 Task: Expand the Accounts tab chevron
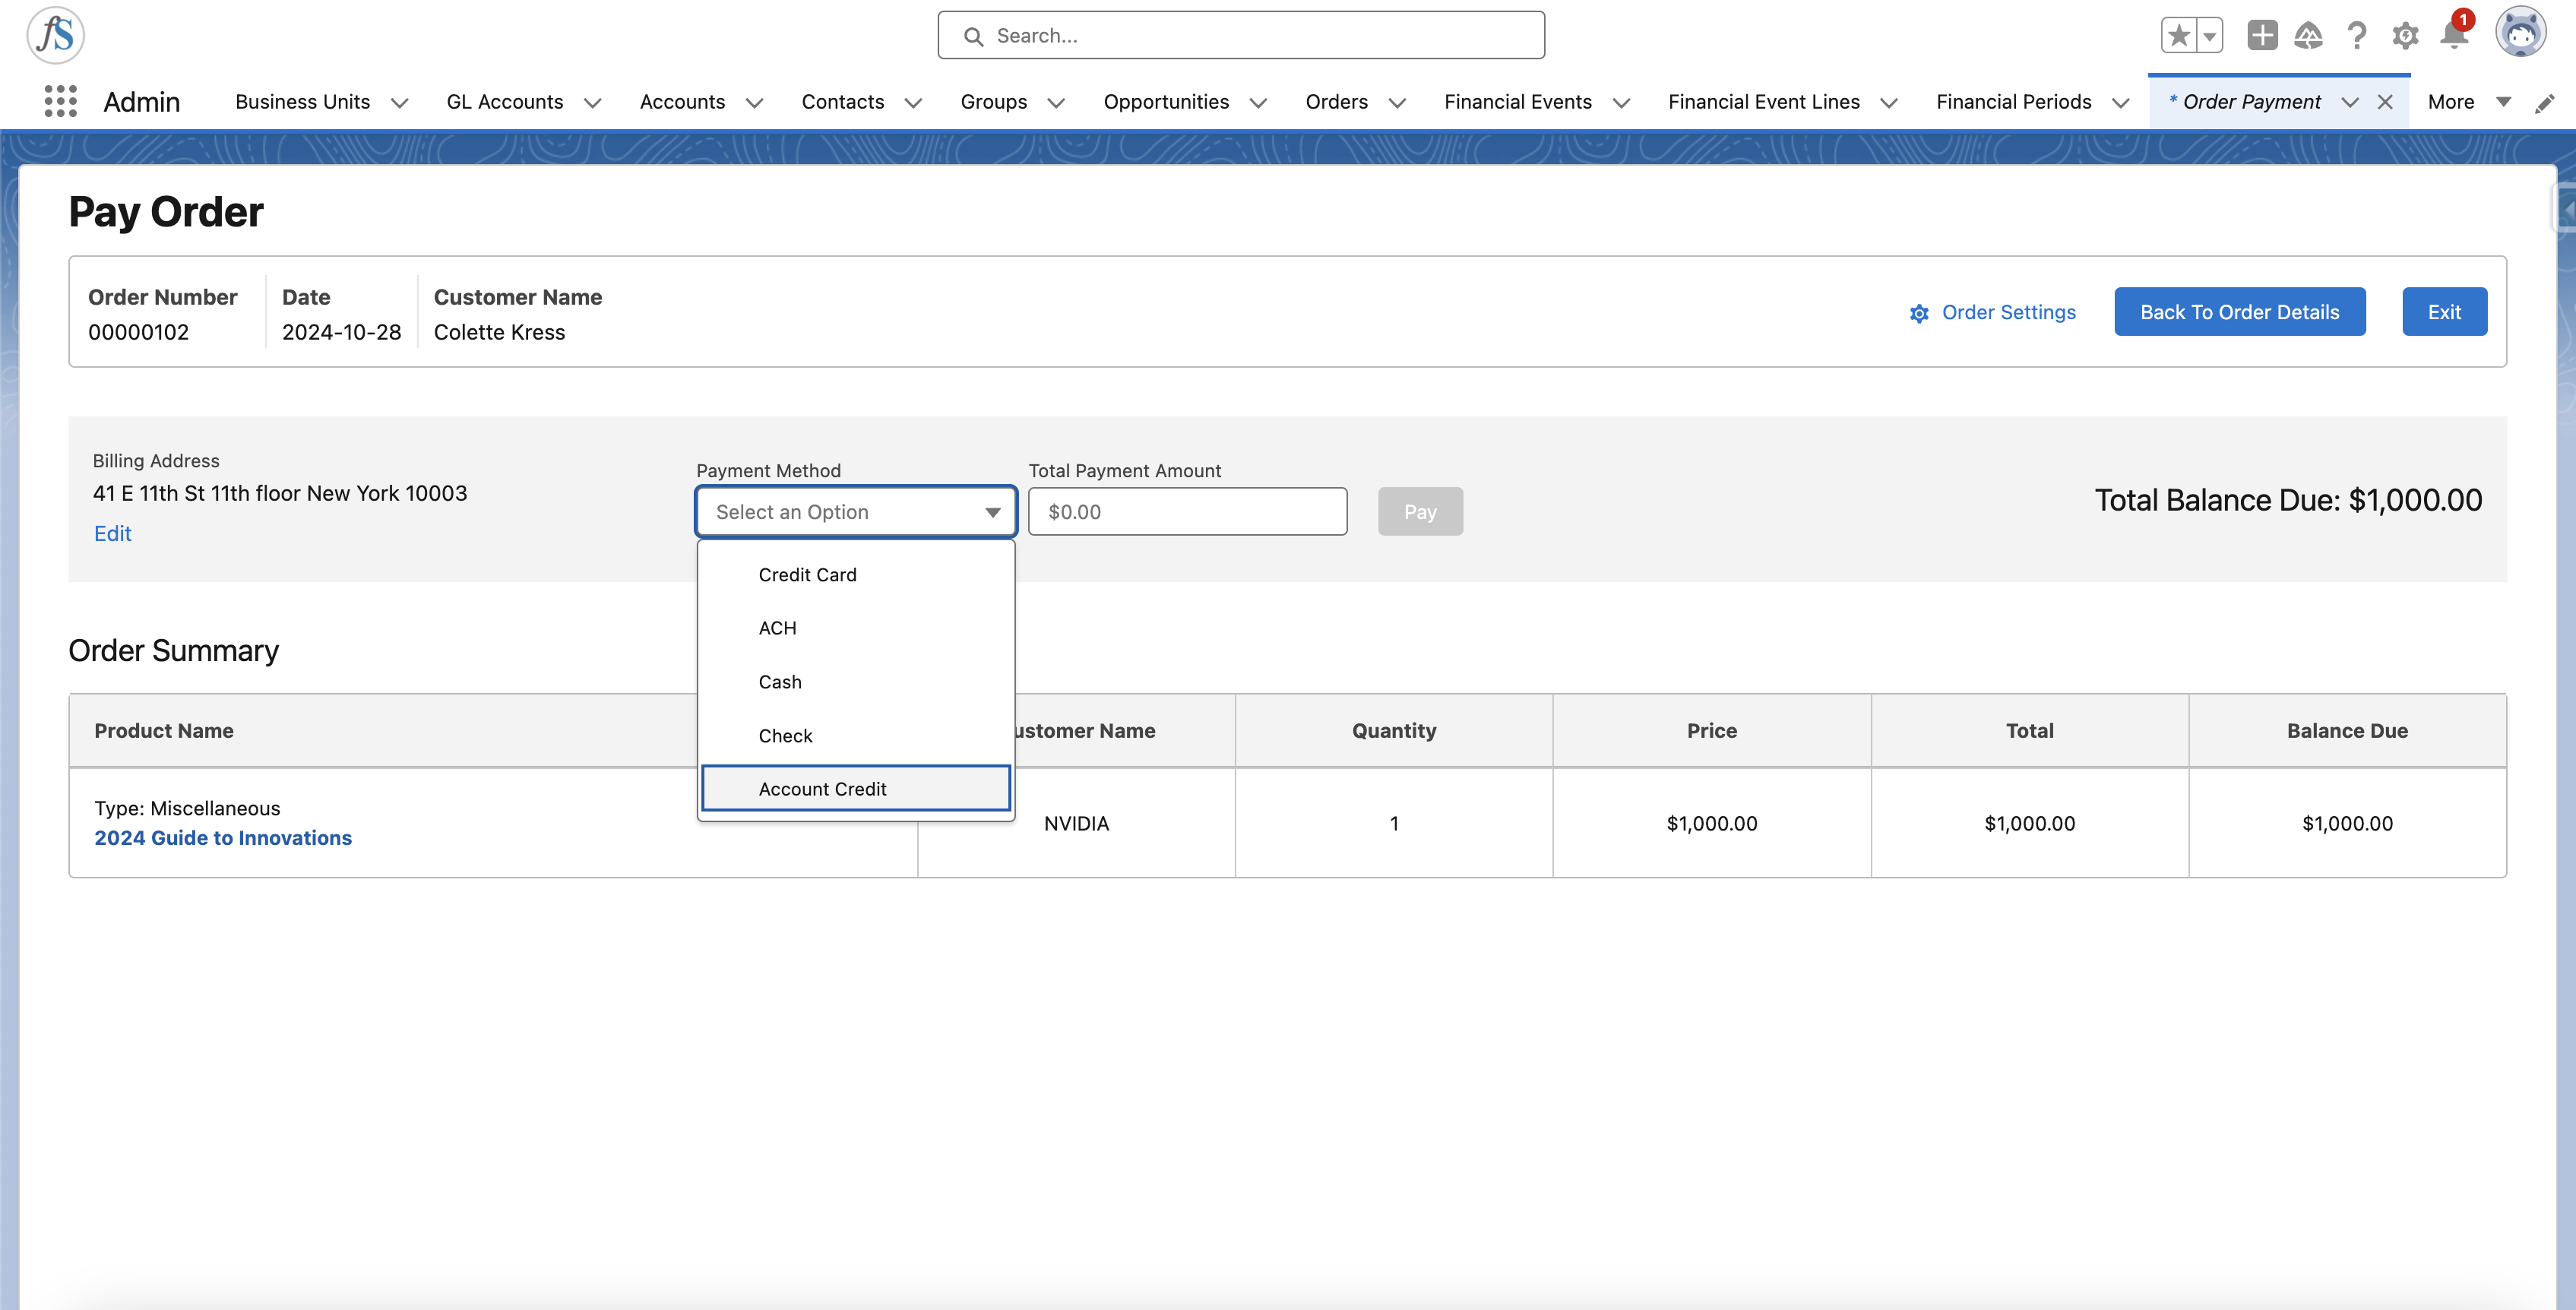754,103
